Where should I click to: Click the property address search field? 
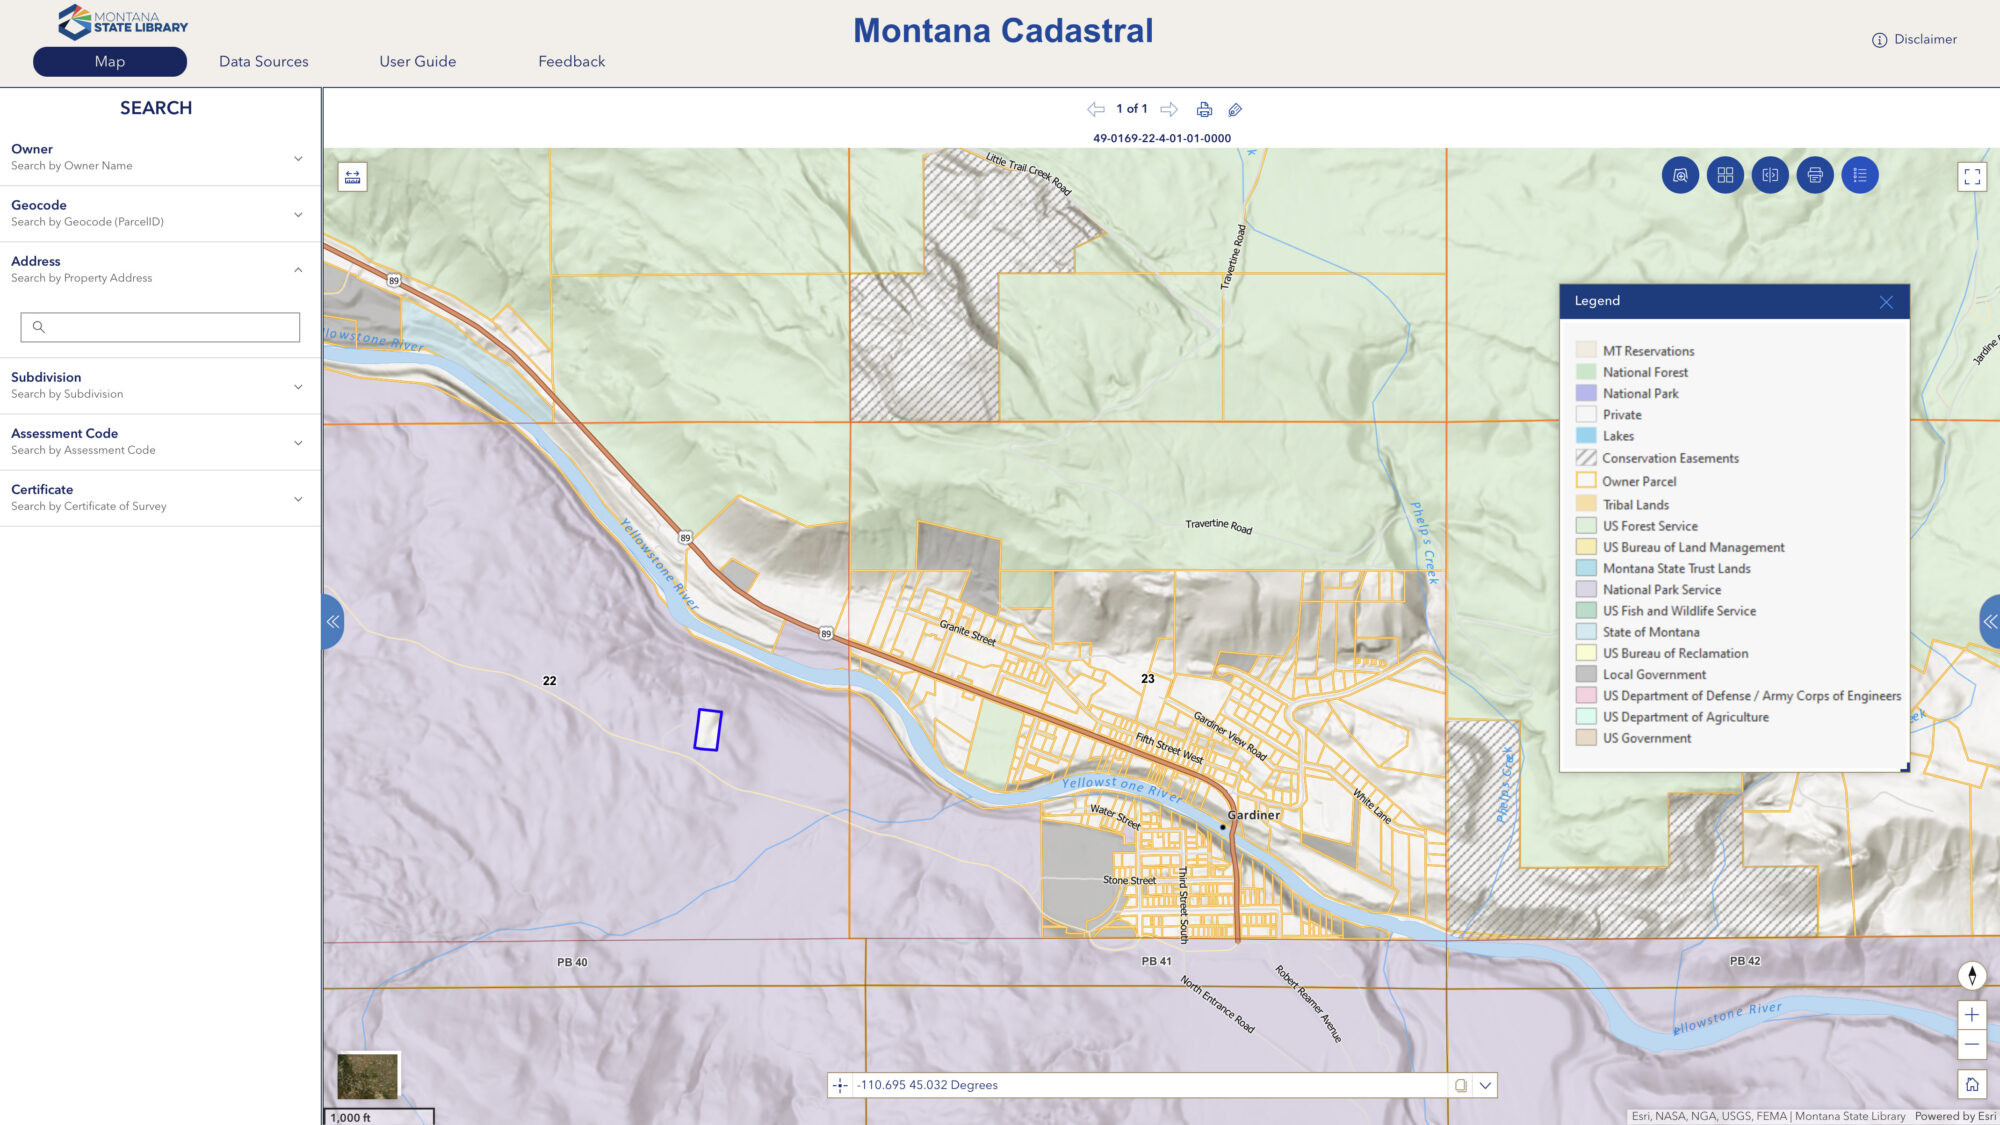point(158,327)
